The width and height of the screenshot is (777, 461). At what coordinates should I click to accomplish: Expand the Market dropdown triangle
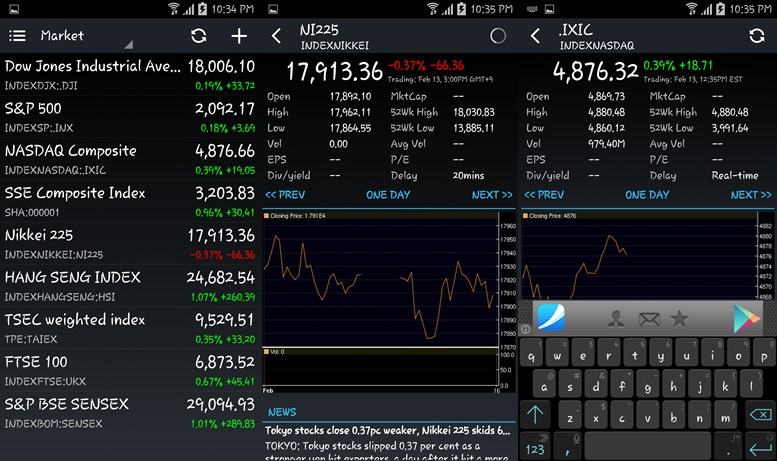click(129, 45)
